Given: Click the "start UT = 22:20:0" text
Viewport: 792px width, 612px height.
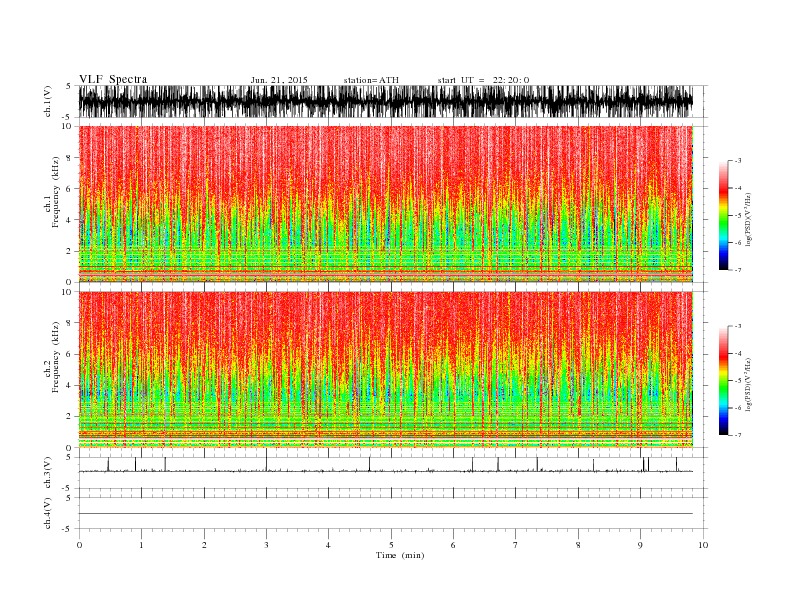Looking at the screenshot, I should point(483,80).
